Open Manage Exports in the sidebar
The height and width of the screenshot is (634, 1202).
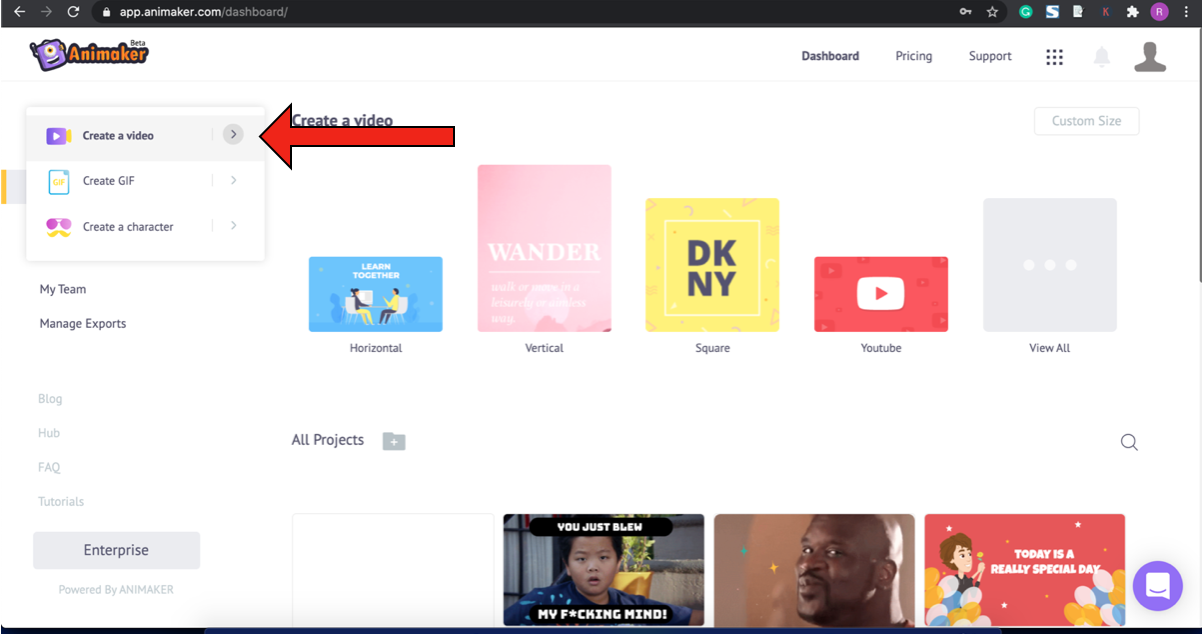click(83, 323)
